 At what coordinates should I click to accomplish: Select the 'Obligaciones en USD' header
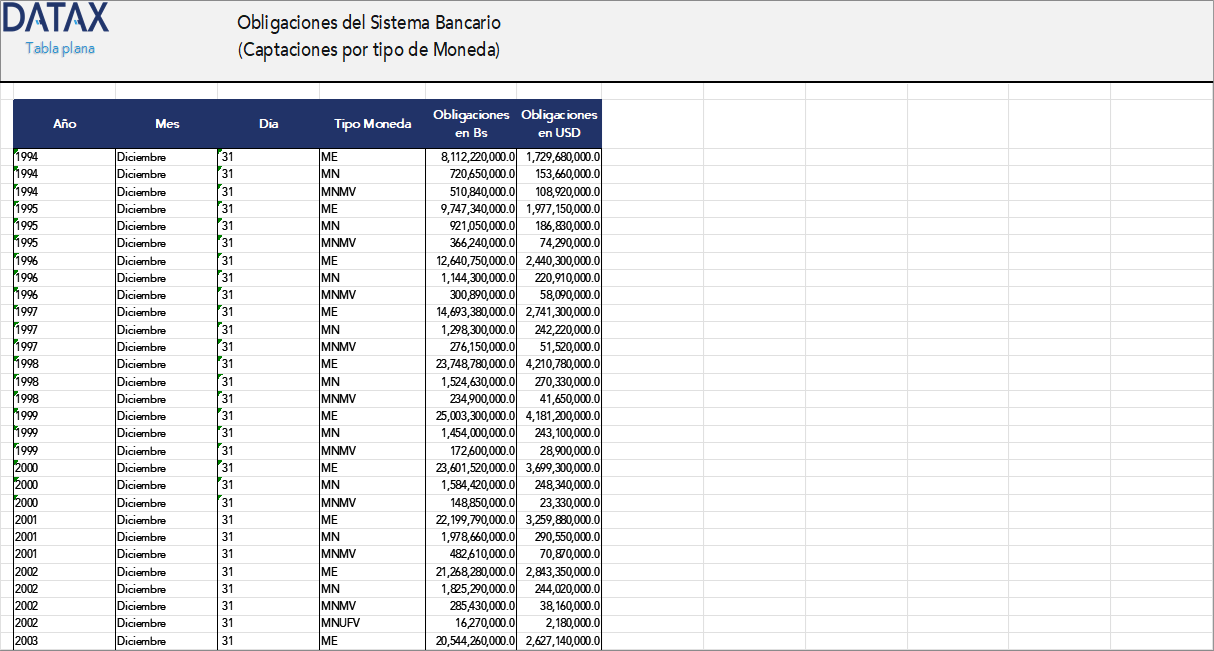click(x=559, y=124)
